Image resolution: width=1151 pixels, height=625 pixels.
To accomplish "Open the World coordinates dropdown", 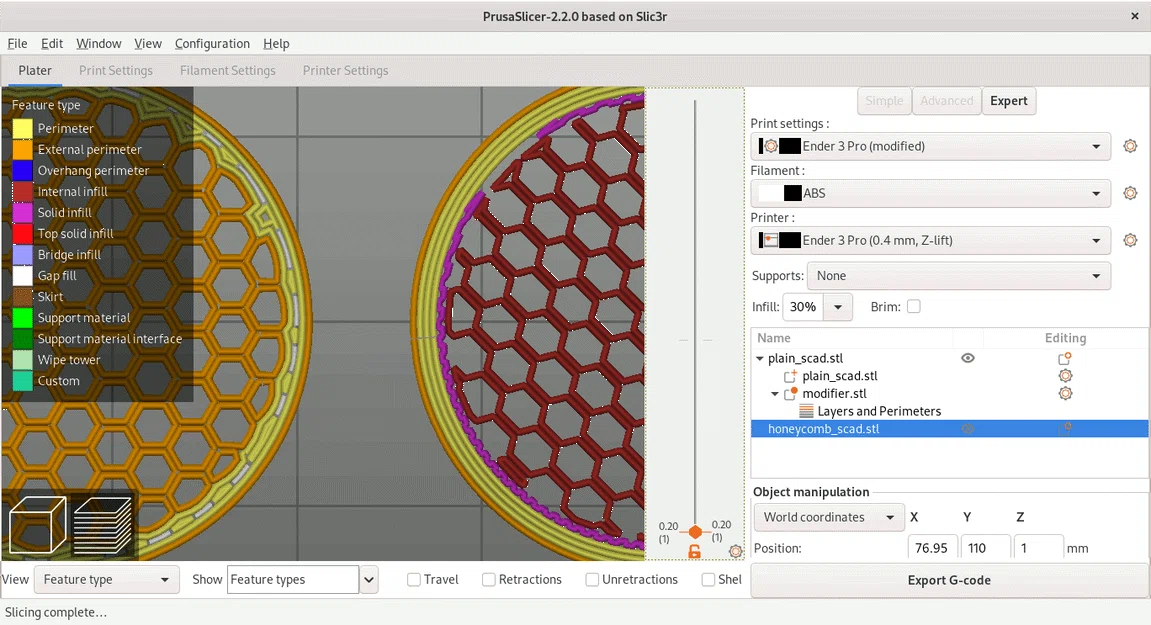I will (828, 517).
